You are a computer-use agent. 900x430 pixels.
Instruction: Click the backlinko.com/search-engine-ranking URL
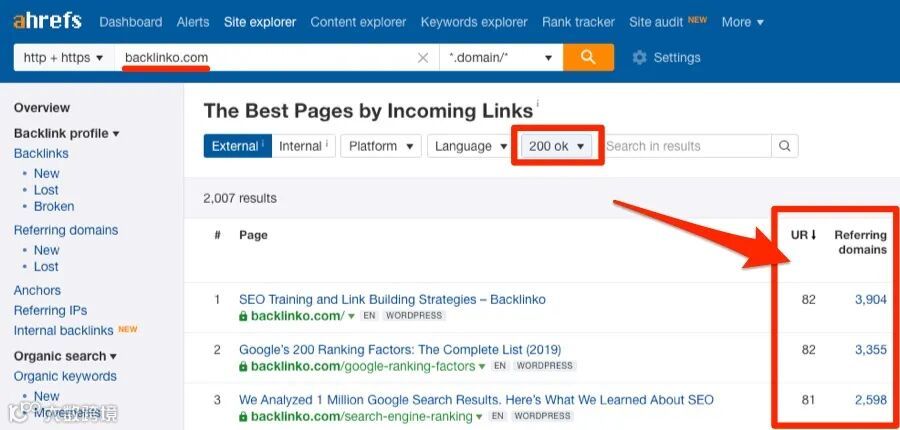point(362,416)
